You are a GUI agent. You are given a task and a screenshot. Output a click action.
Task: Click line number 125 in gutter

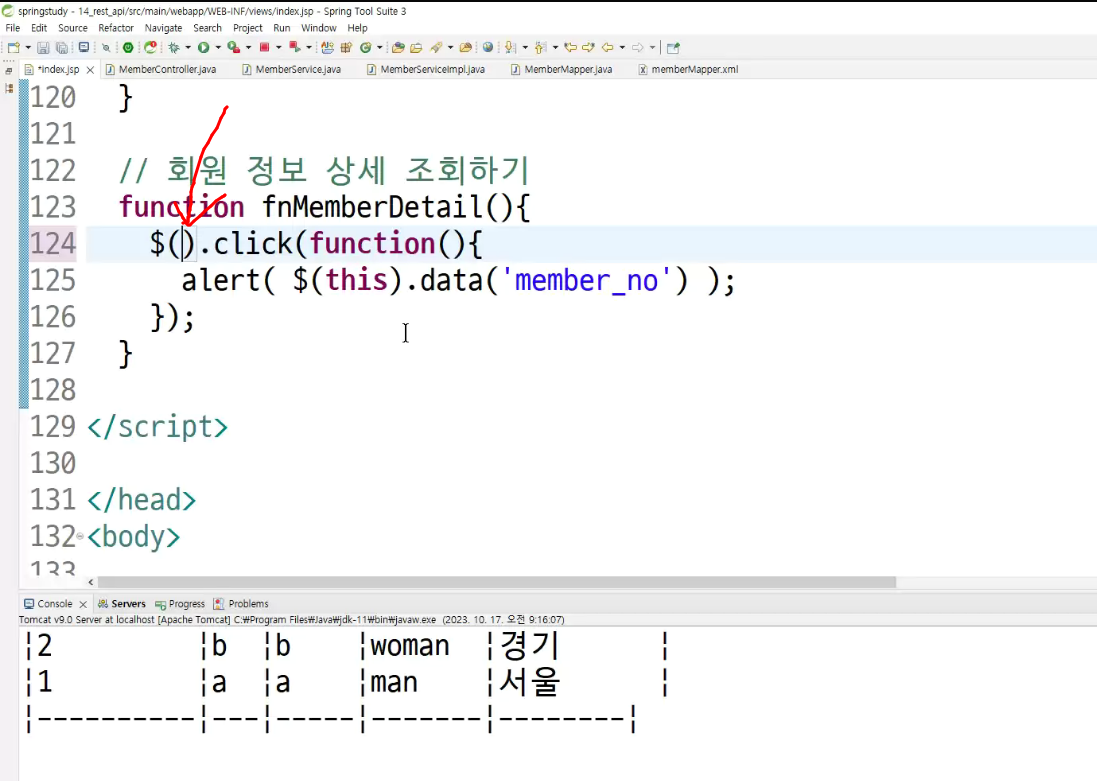53,281
